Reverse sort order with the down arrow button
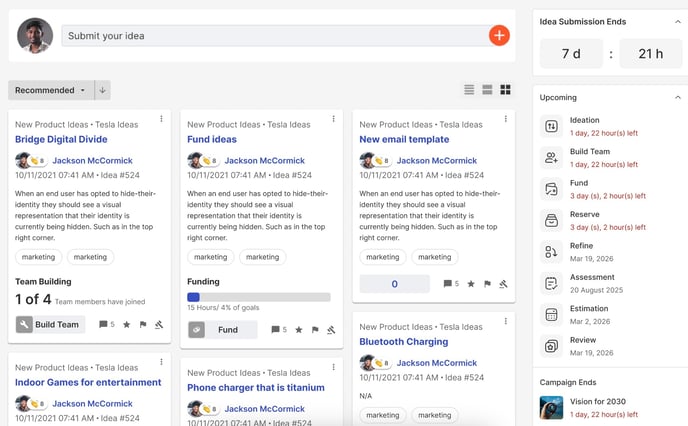The image size is (688, 426). coord(102,90)
